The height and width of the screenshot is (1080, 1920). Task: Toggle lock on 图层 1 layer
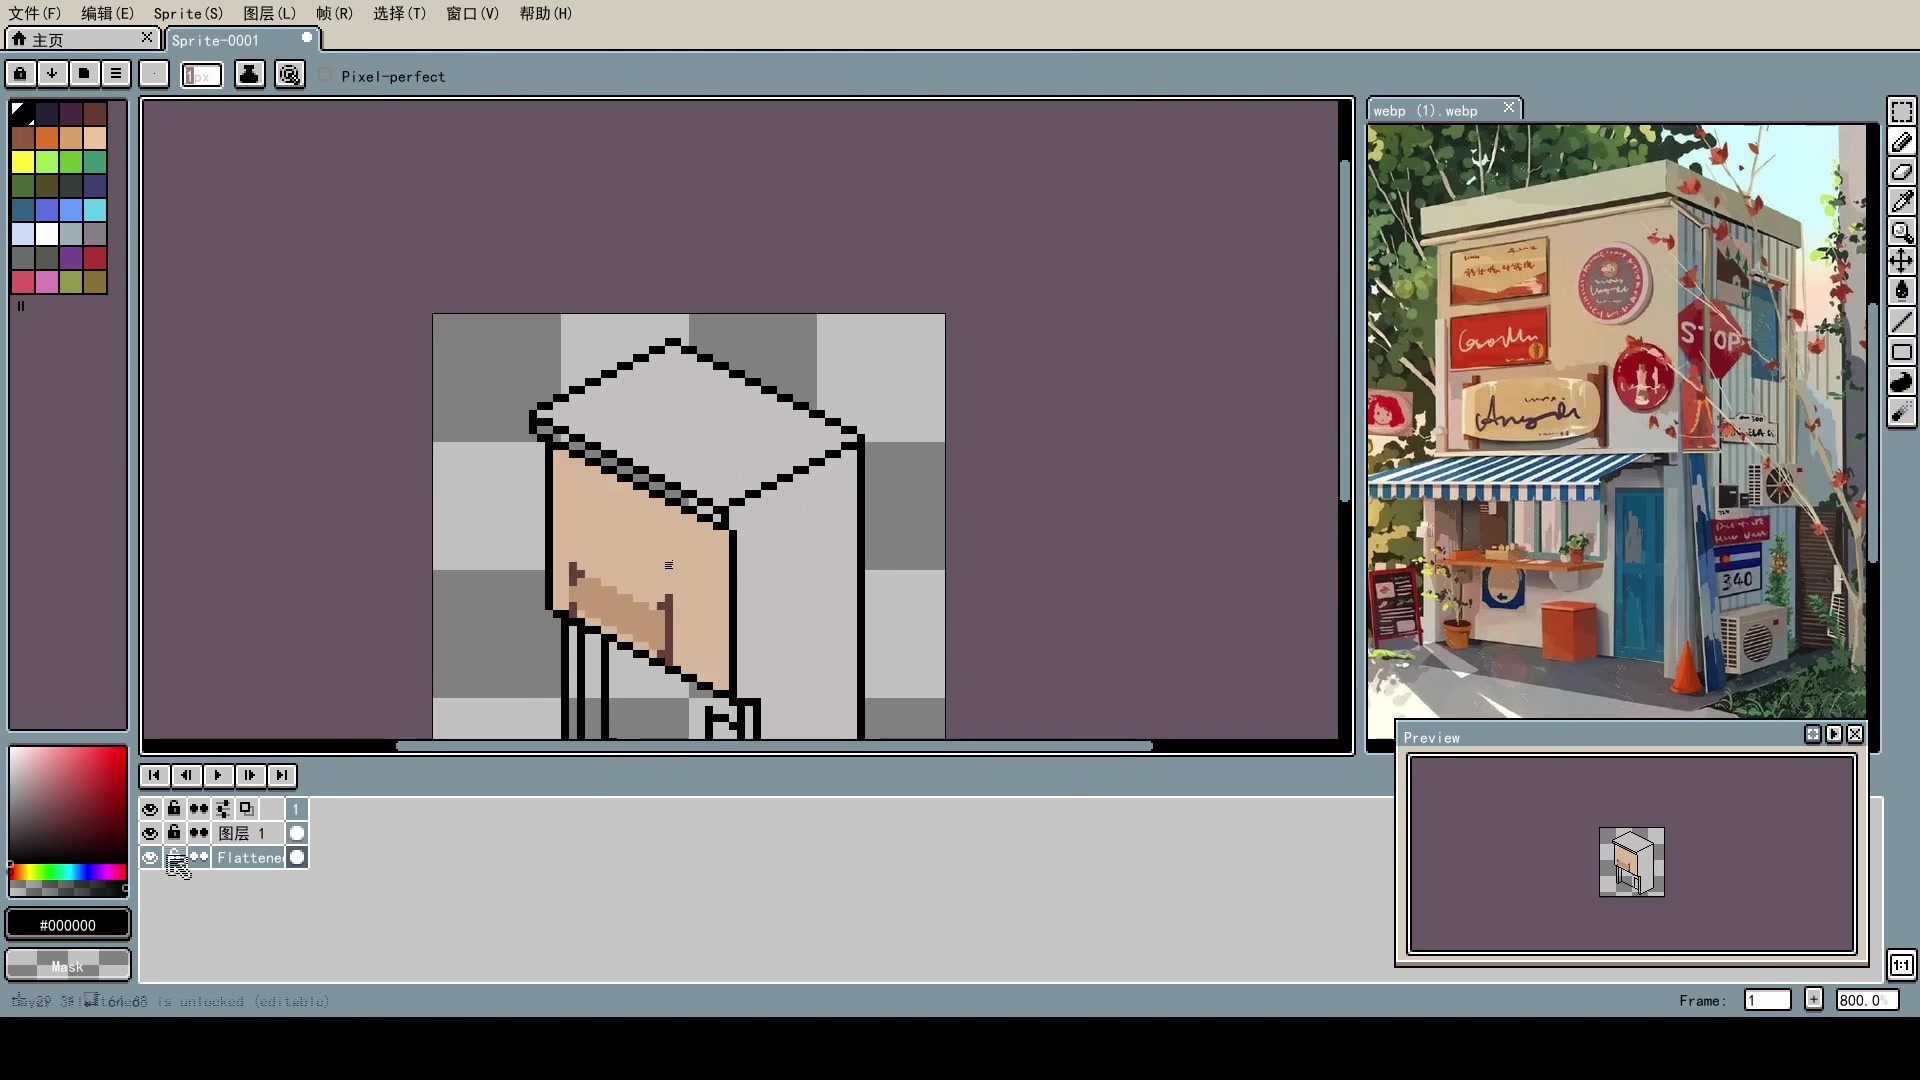(174, 833)
